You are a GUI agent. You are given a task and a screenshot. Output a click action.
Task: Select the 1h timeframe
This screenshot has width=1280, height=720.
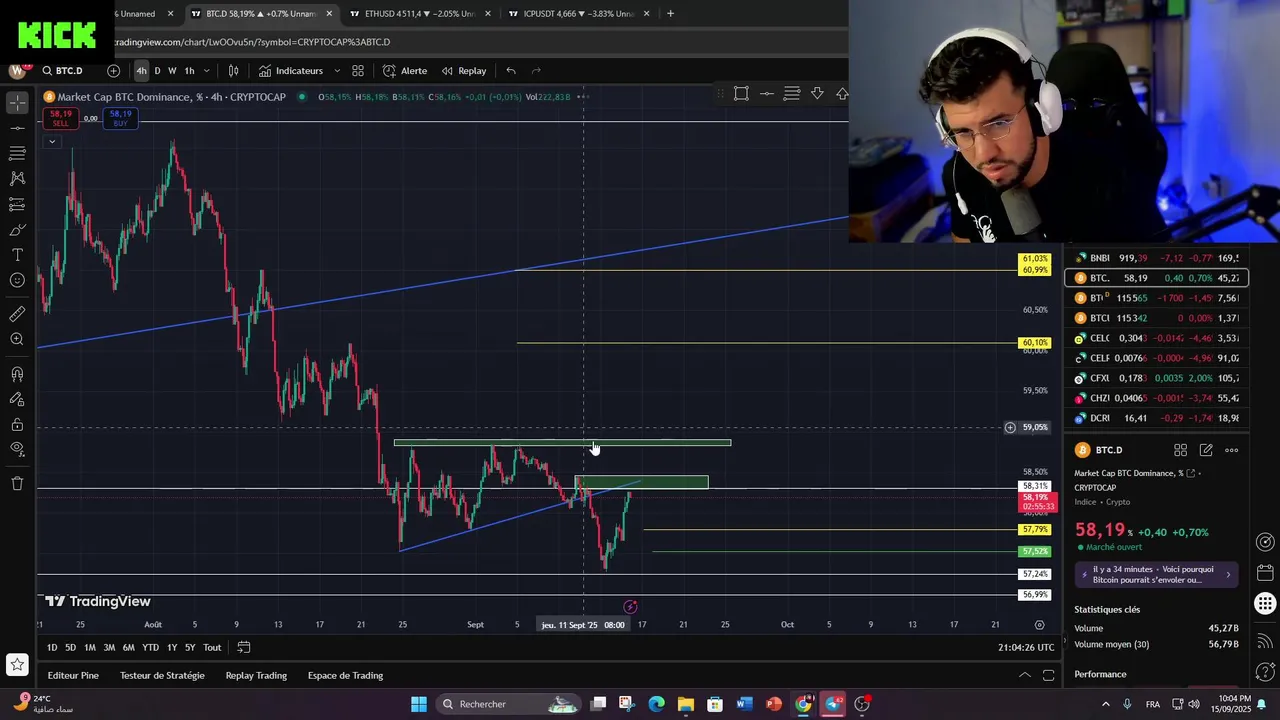[189, 71]
